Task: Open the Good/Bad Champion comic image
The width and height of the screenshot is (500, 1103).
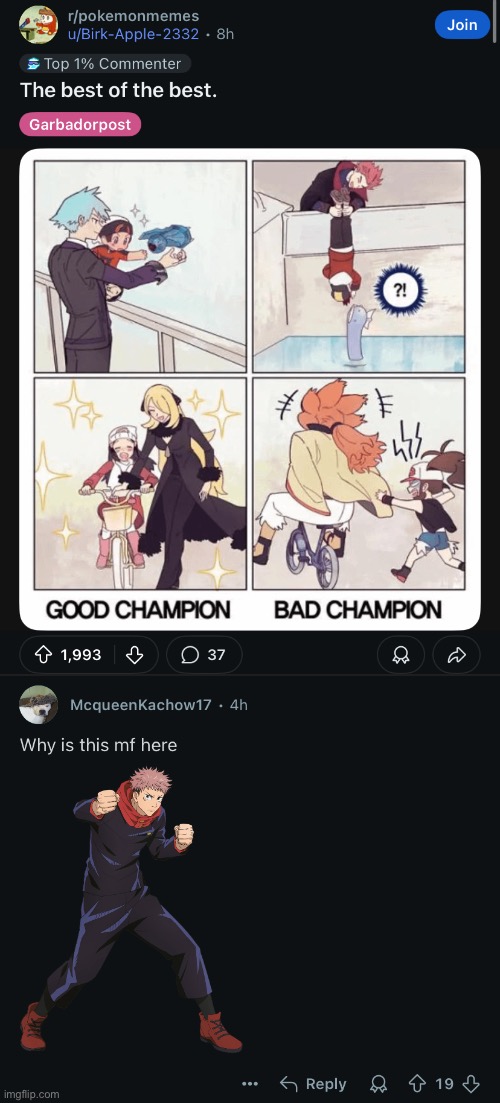Action: click(x=250, y=389)
